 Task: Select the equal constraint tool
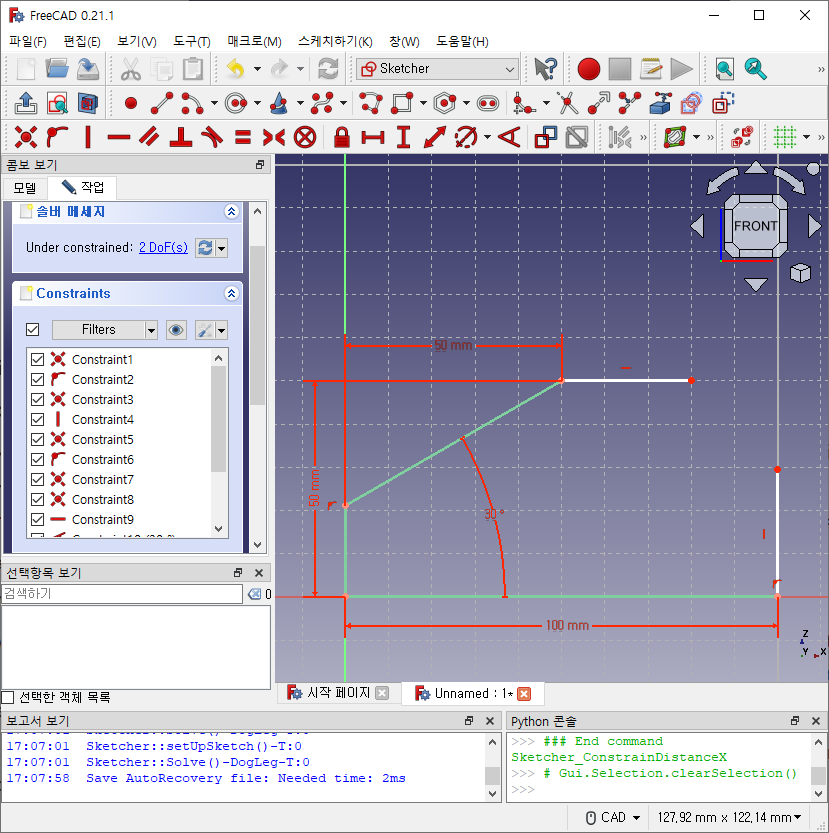[243, 137]
